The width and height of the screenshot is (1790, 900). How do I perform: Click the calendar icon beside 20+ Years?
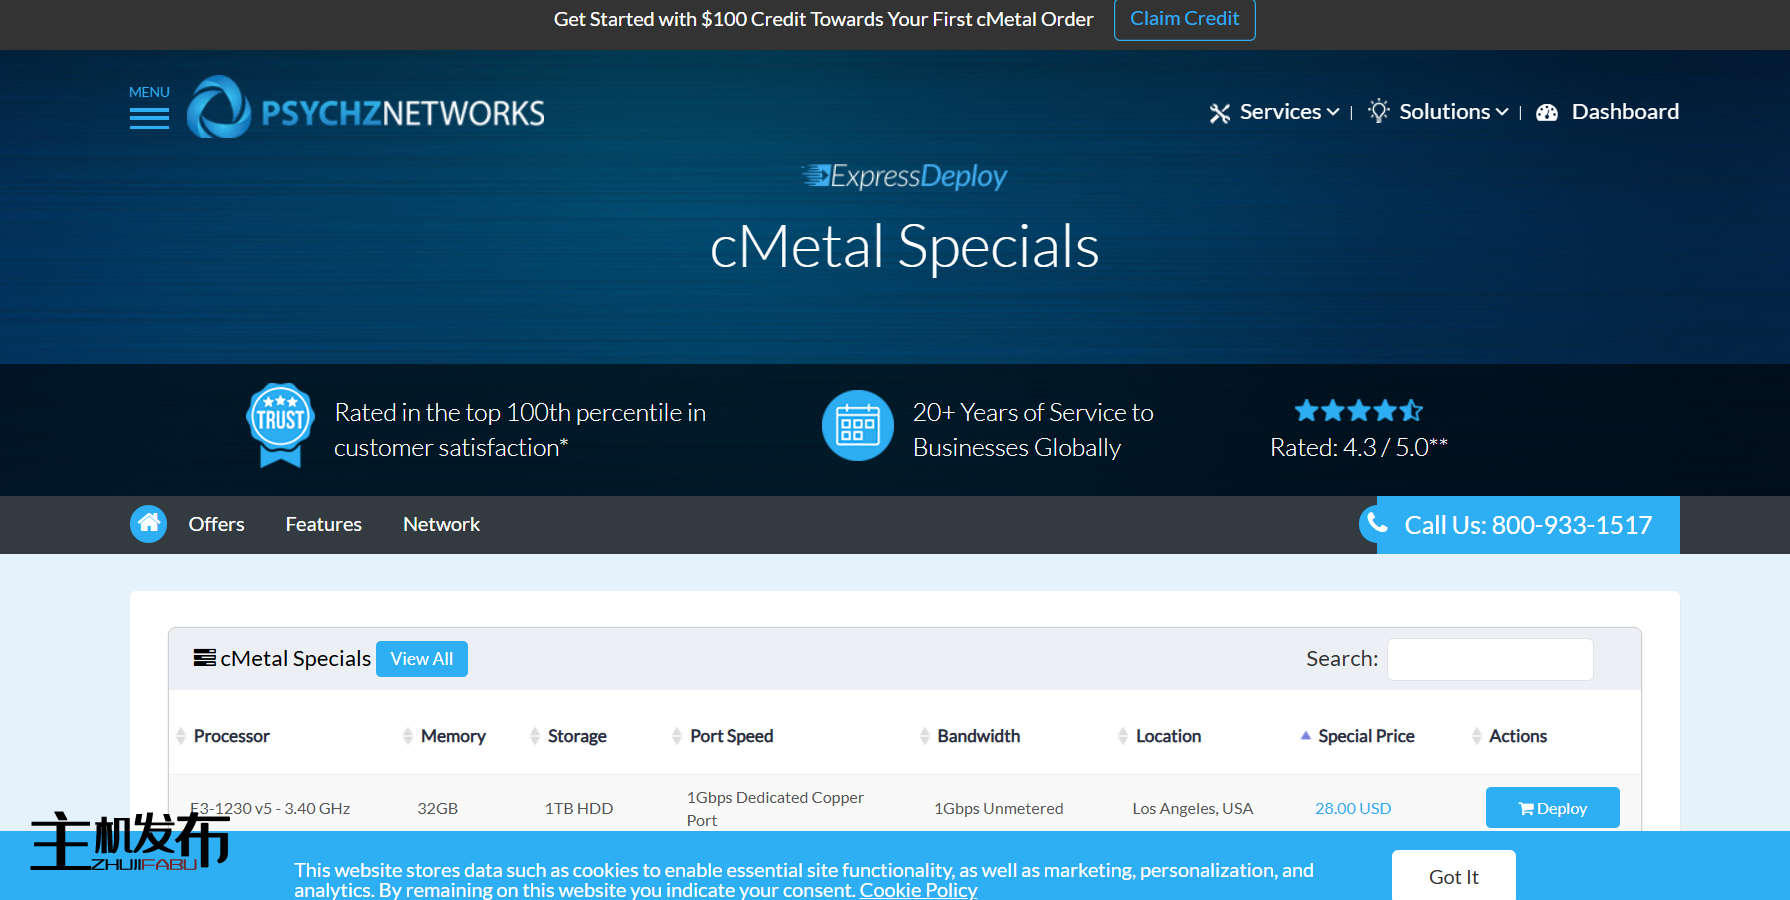(x=857, y=426)
